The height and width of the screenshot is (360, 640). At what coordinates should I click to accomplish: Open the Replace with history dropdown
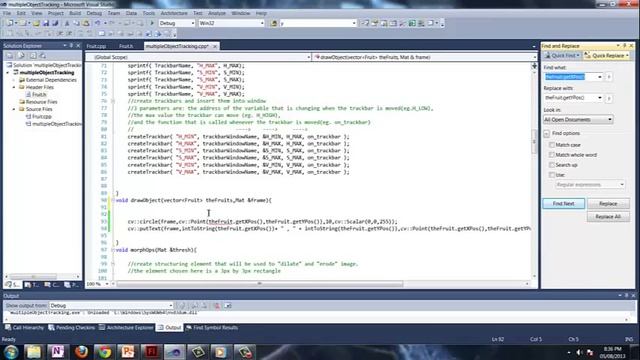tap(600, 98)
